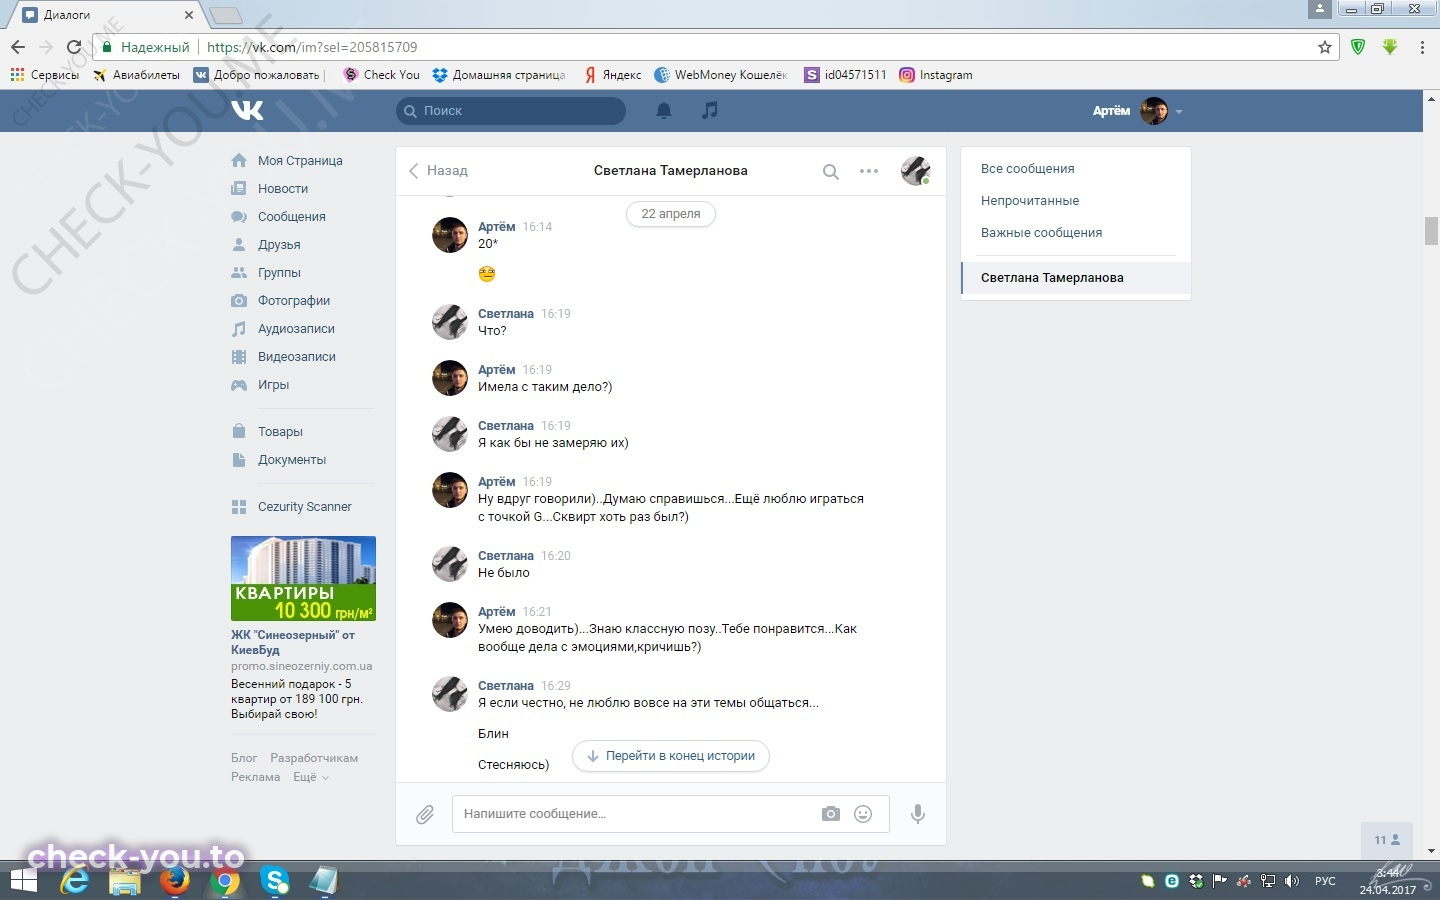1440x900 pixels.
Task: Open the Services apps bookmark
Action: (x=44, y=75)
